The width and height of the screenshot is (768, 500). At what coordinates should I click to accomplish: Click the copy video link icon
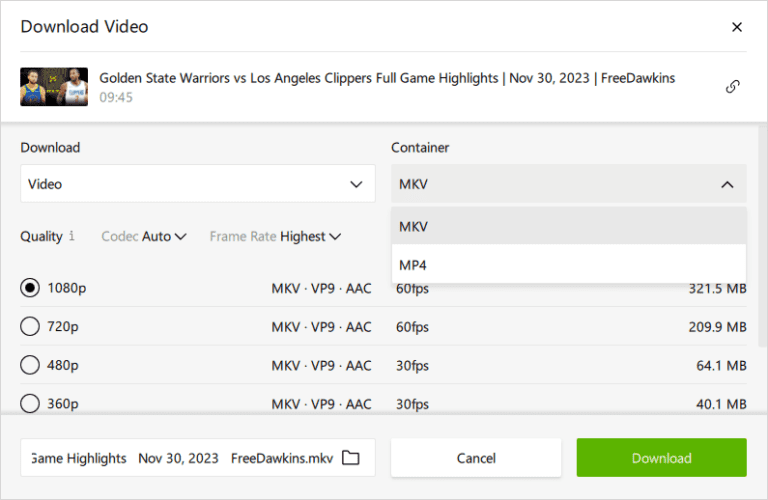click(732, 86)
